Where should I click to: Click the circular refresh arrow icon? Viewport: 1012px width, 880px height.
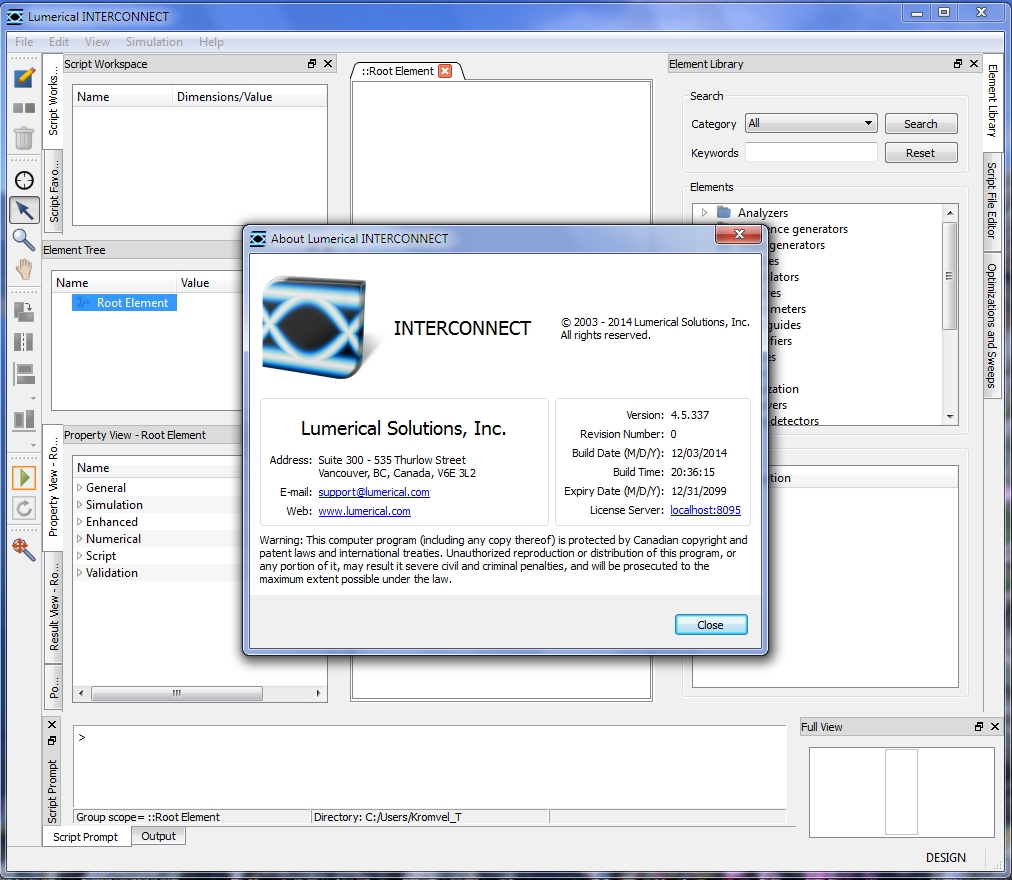pyautogui.click(x=24, y=508)
